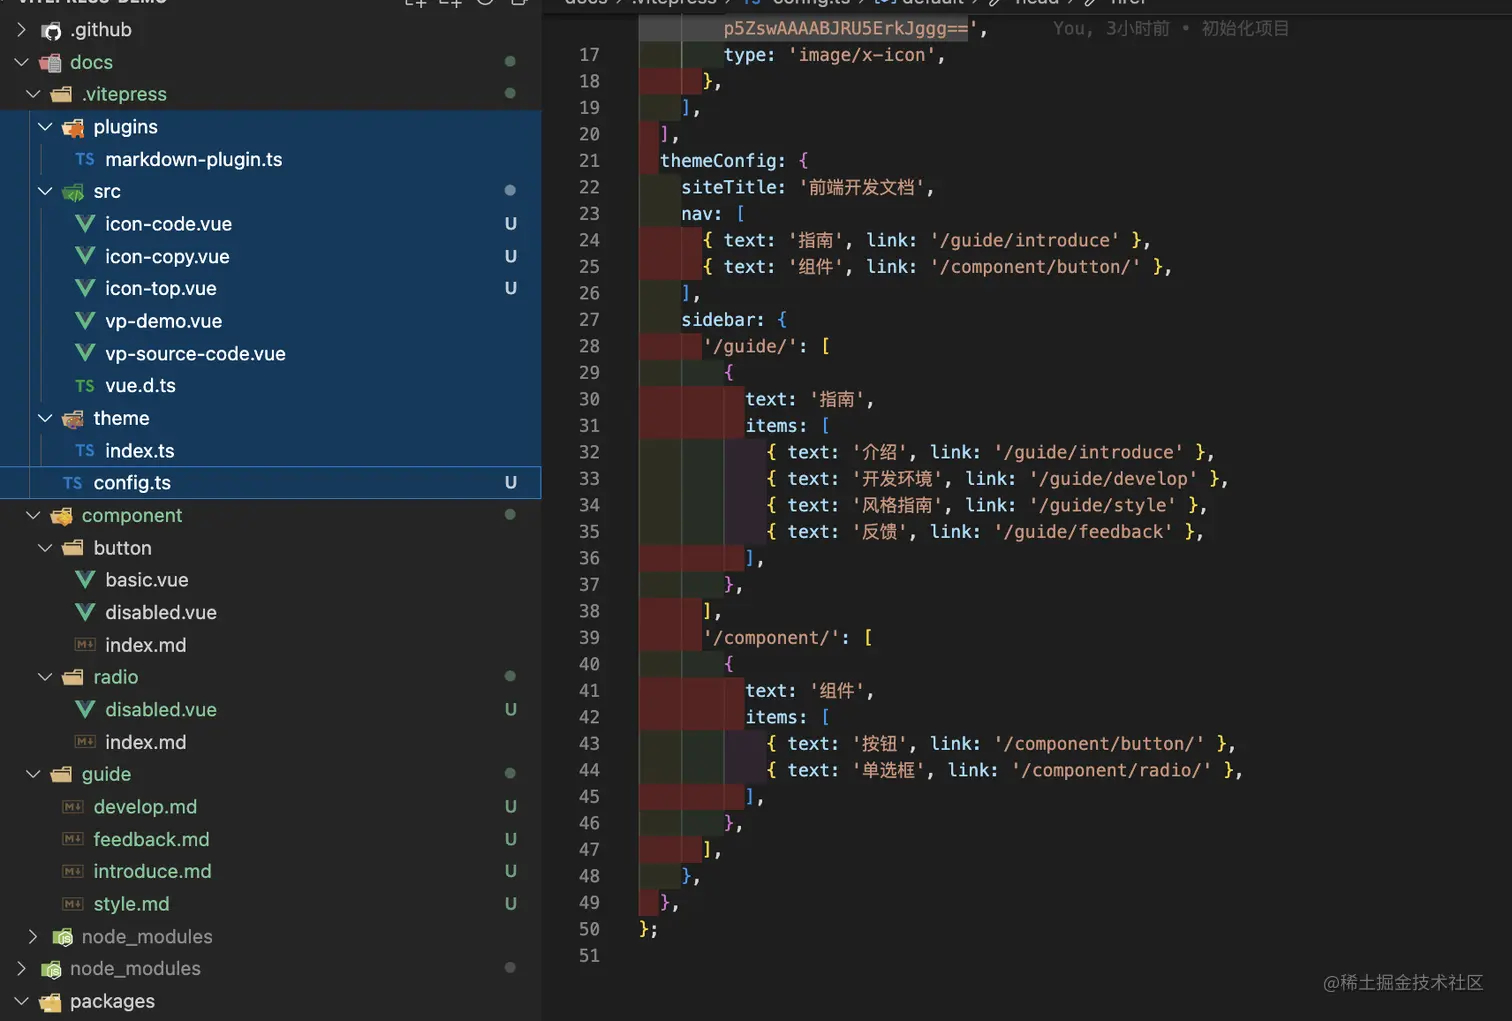Click line number 39 in the gutter
This screenshot has width=1512, height=1021.
point(589,638)
